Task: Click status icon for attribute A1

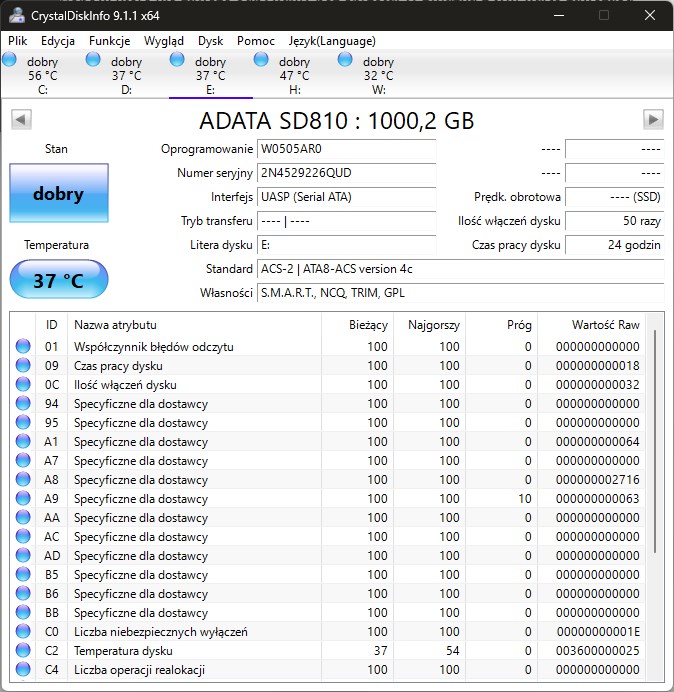Action: pyautogui.click(x=23, y=441)
